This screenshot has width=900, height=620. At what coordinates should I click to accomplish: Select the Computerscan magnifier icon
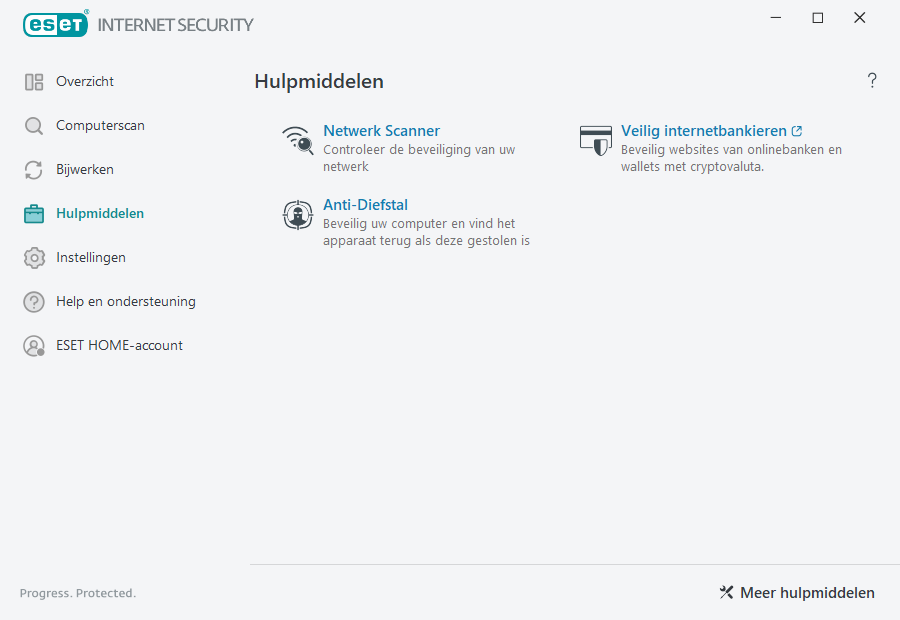tap(33, 125)
